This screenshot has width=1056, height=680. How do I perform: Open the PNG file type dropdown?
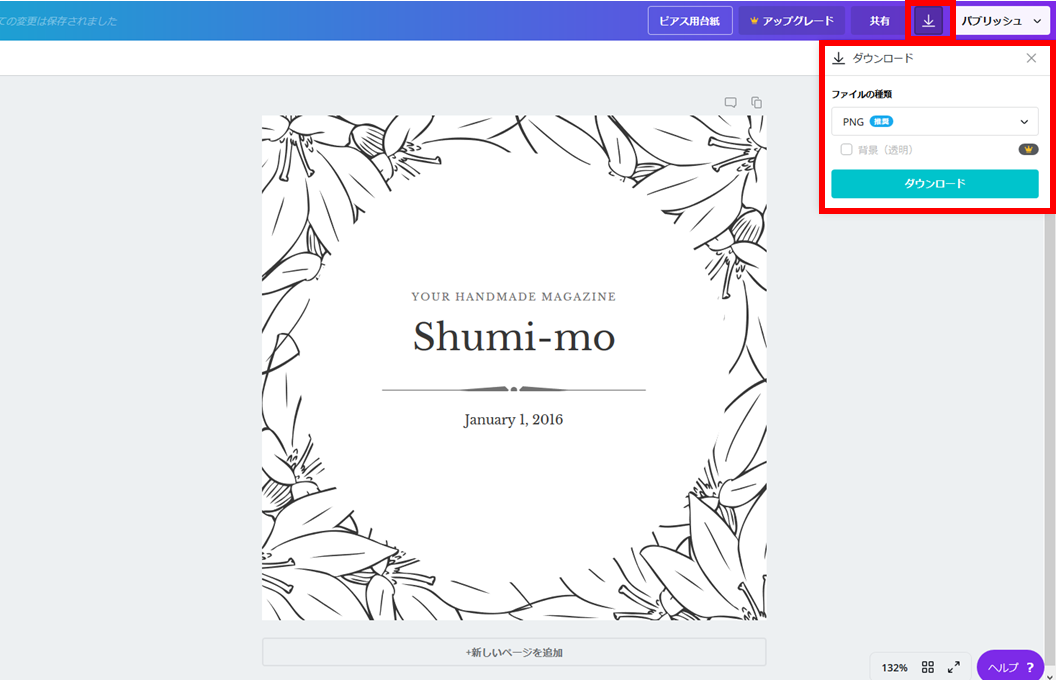pos(934,122)
